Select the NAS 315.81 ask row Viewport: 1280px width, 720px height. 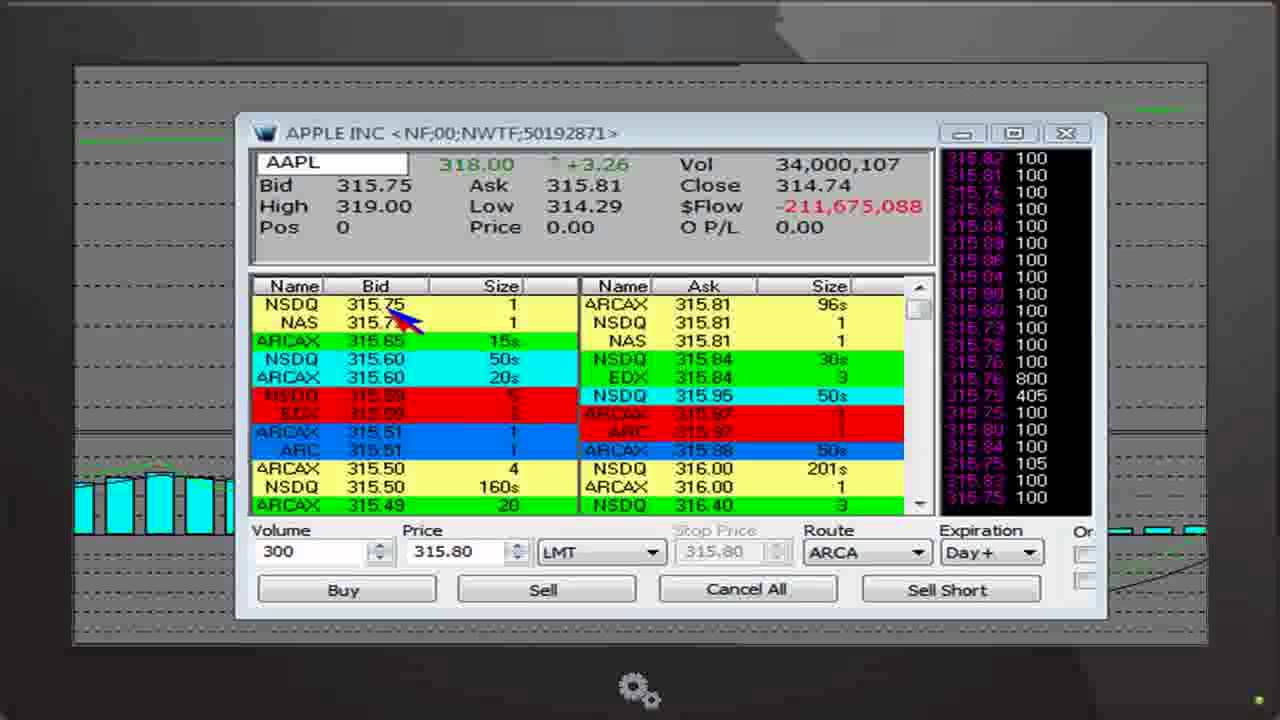click(742, 341)
